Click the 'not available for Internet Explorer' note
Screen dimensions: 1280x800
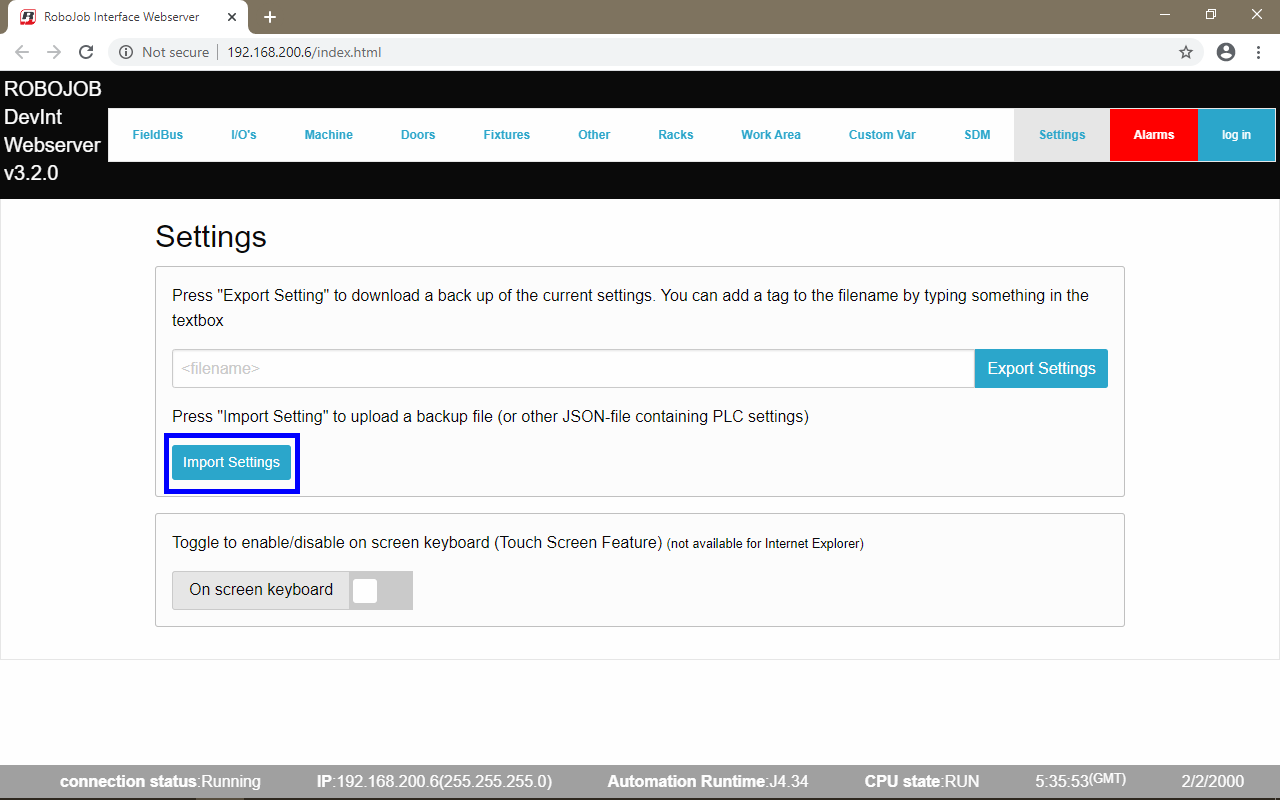click(x=765, y=544)
